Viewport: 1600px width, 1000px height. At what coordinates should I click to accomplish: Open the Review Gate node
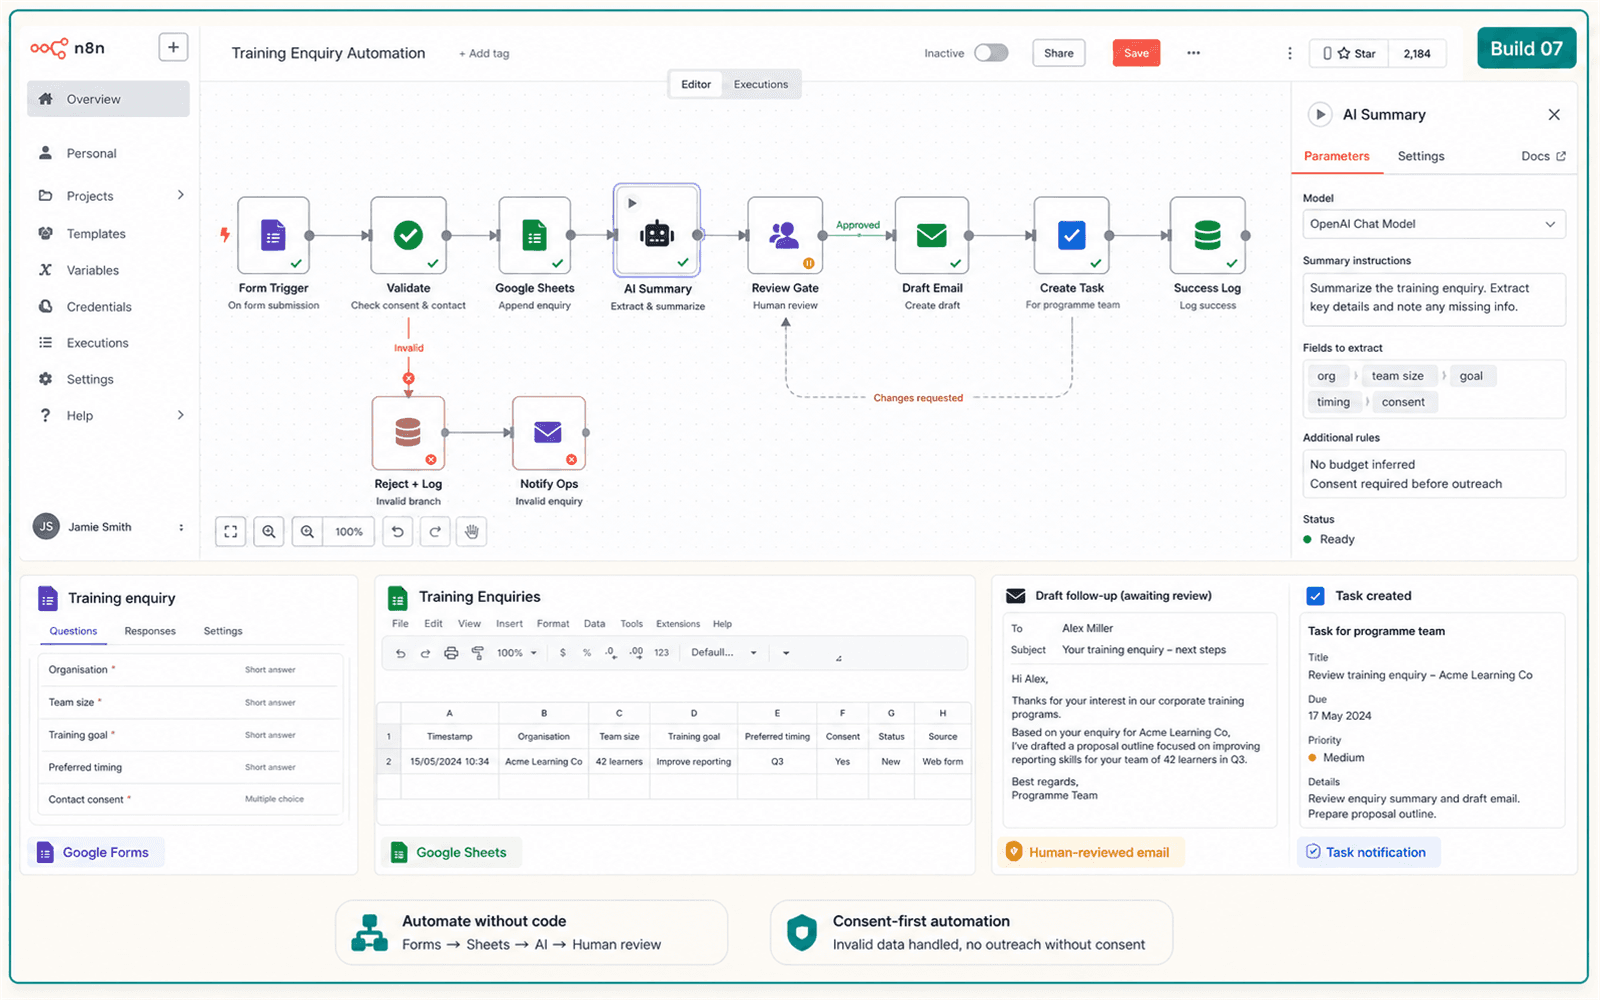pyautogui.click(x=785, y=235)
